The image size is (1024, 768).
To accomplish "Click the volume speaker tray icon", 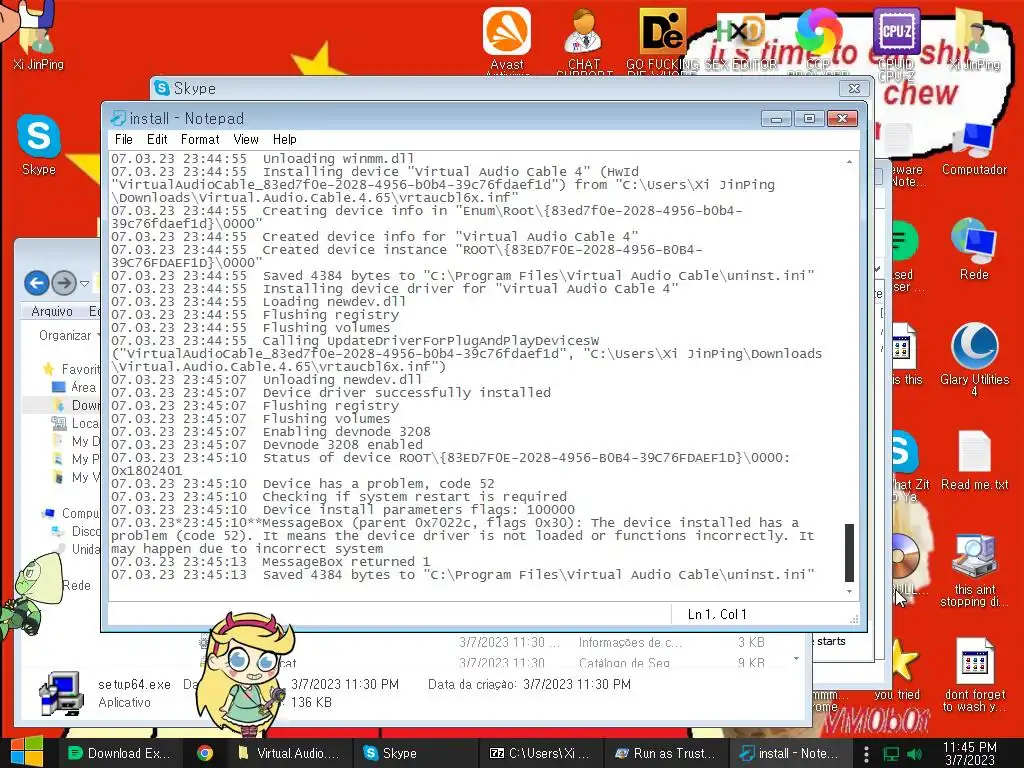I will [915, 754].
